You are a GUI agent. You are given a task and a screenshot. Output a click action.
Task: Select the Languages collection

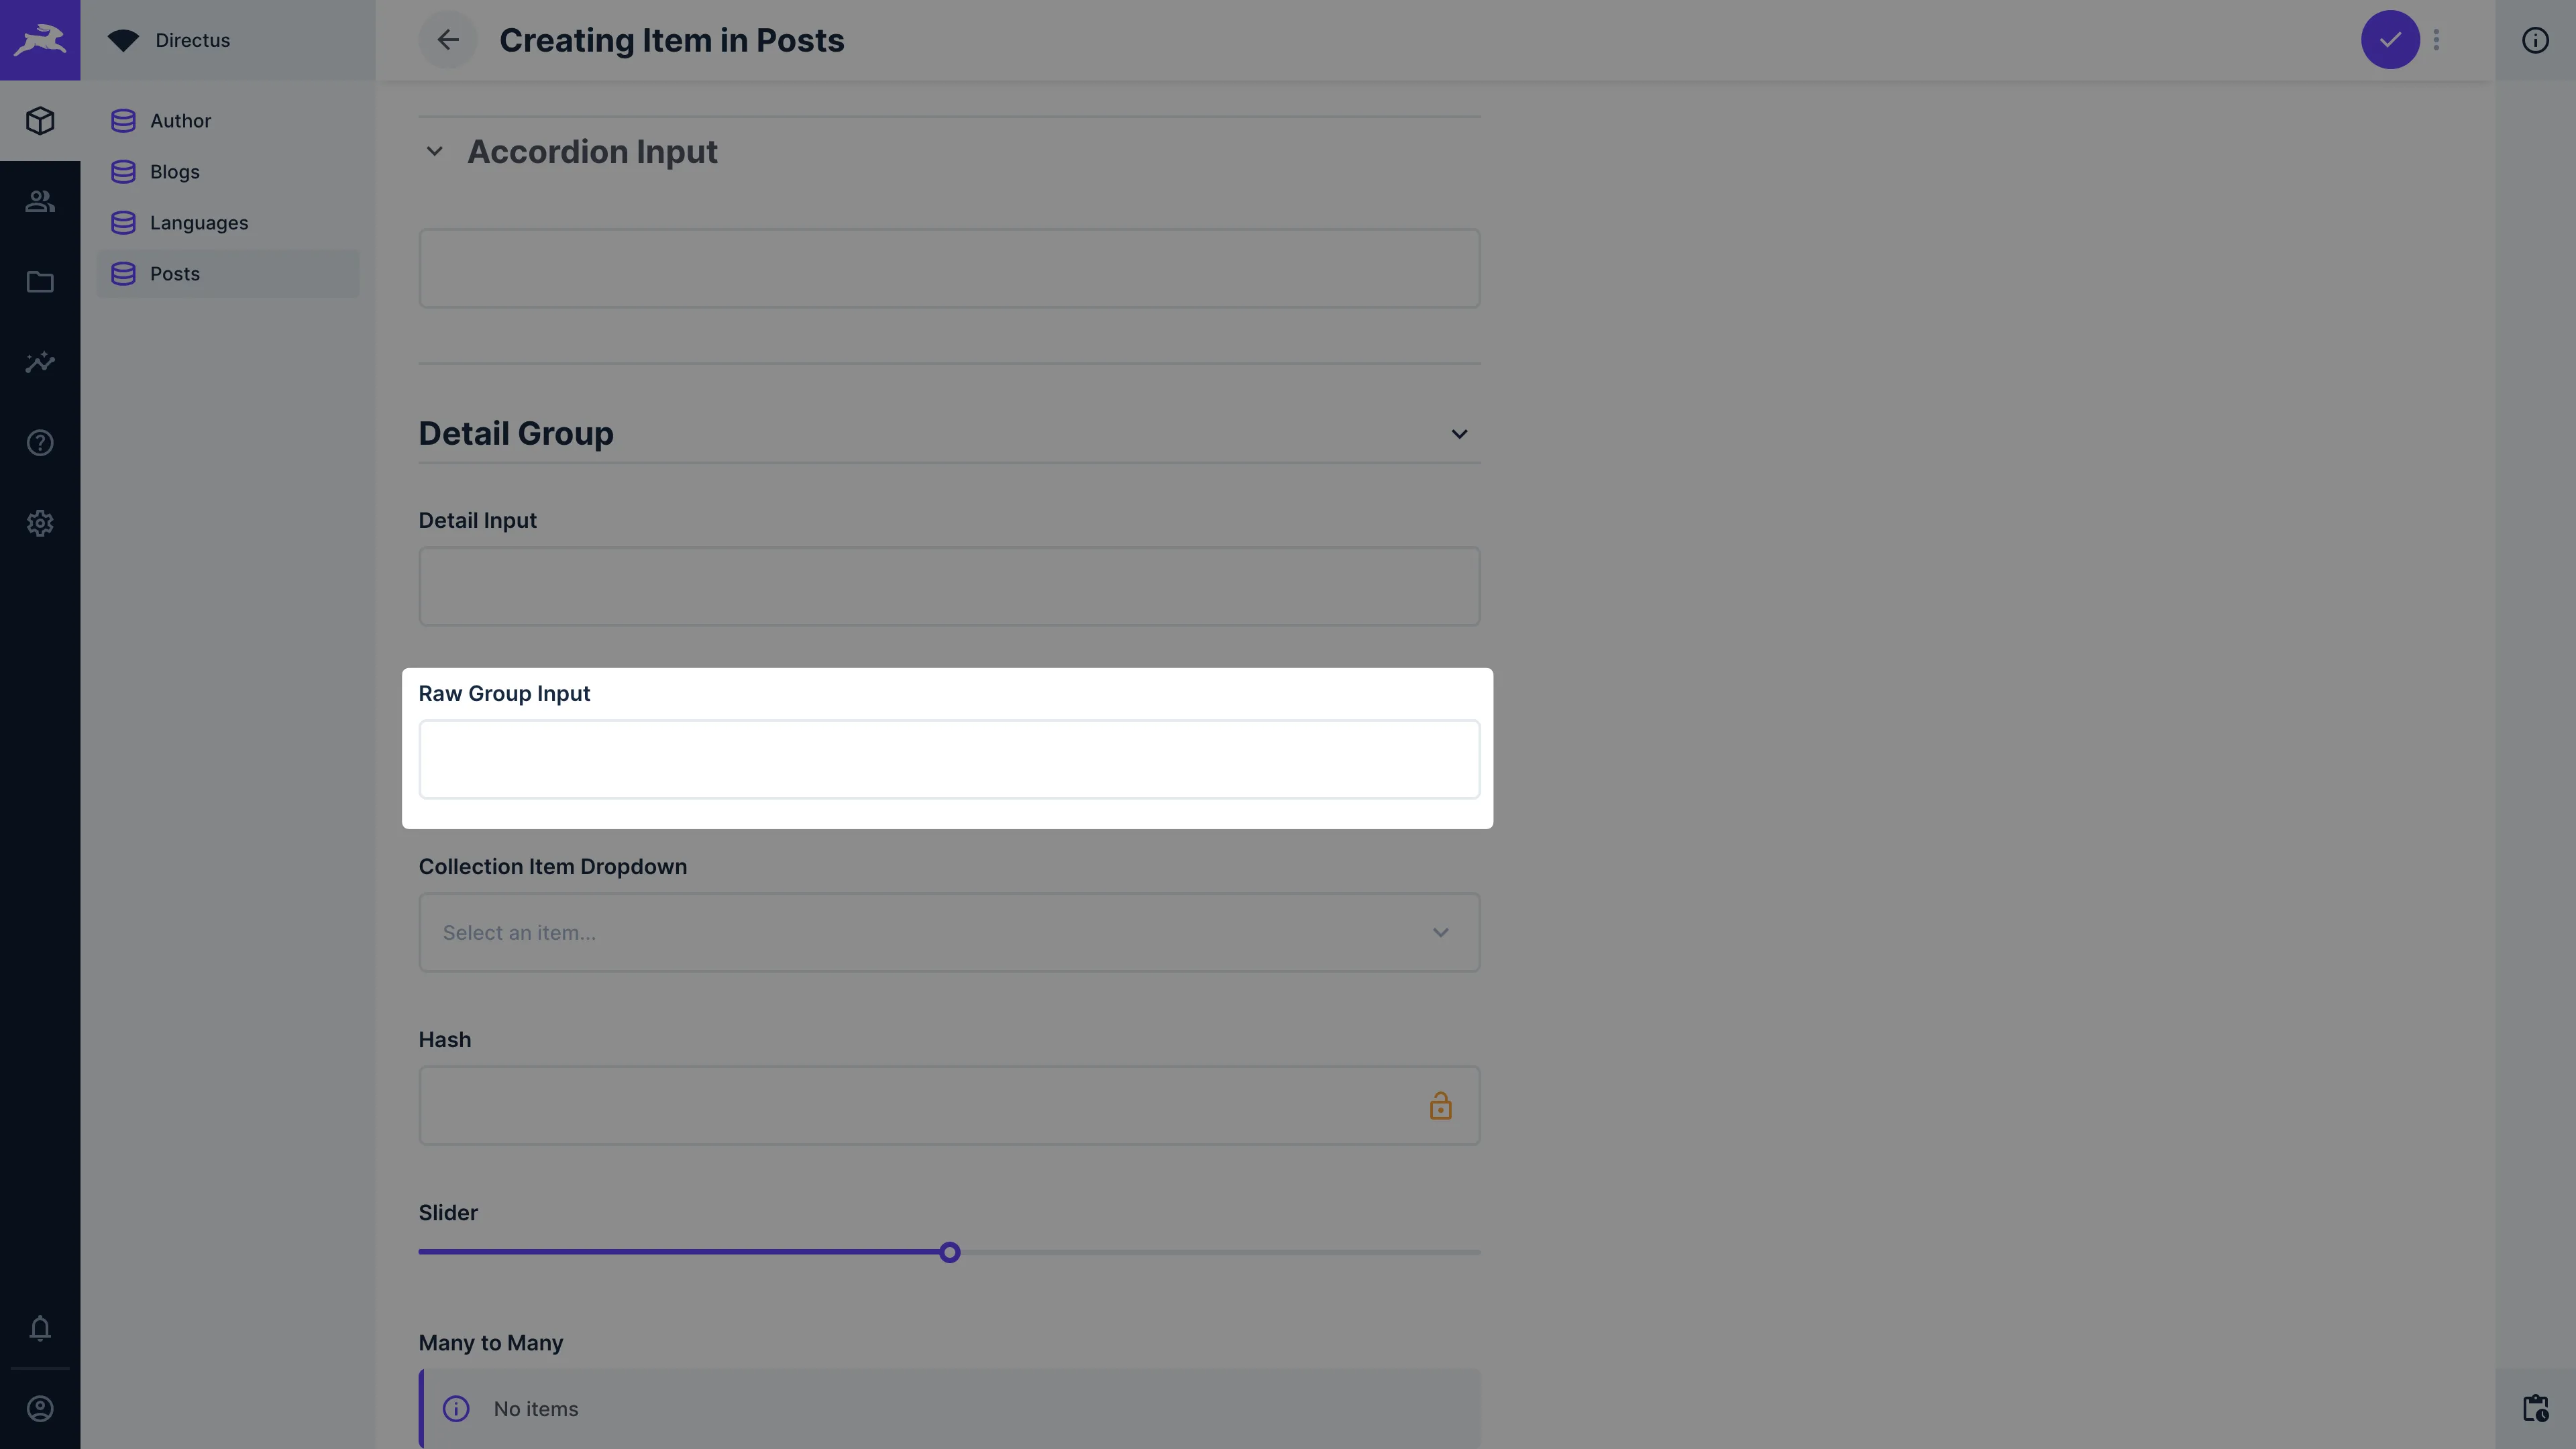(x=198, y=223)
